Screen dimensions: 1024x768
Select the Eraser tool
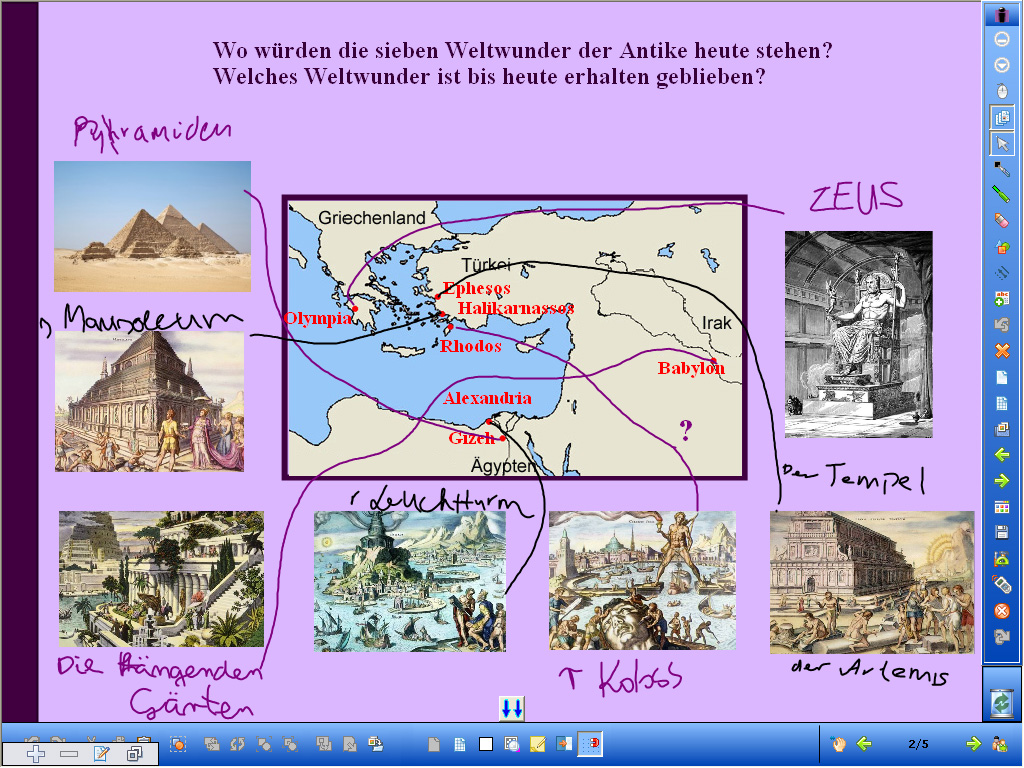tap(1002, 220)
